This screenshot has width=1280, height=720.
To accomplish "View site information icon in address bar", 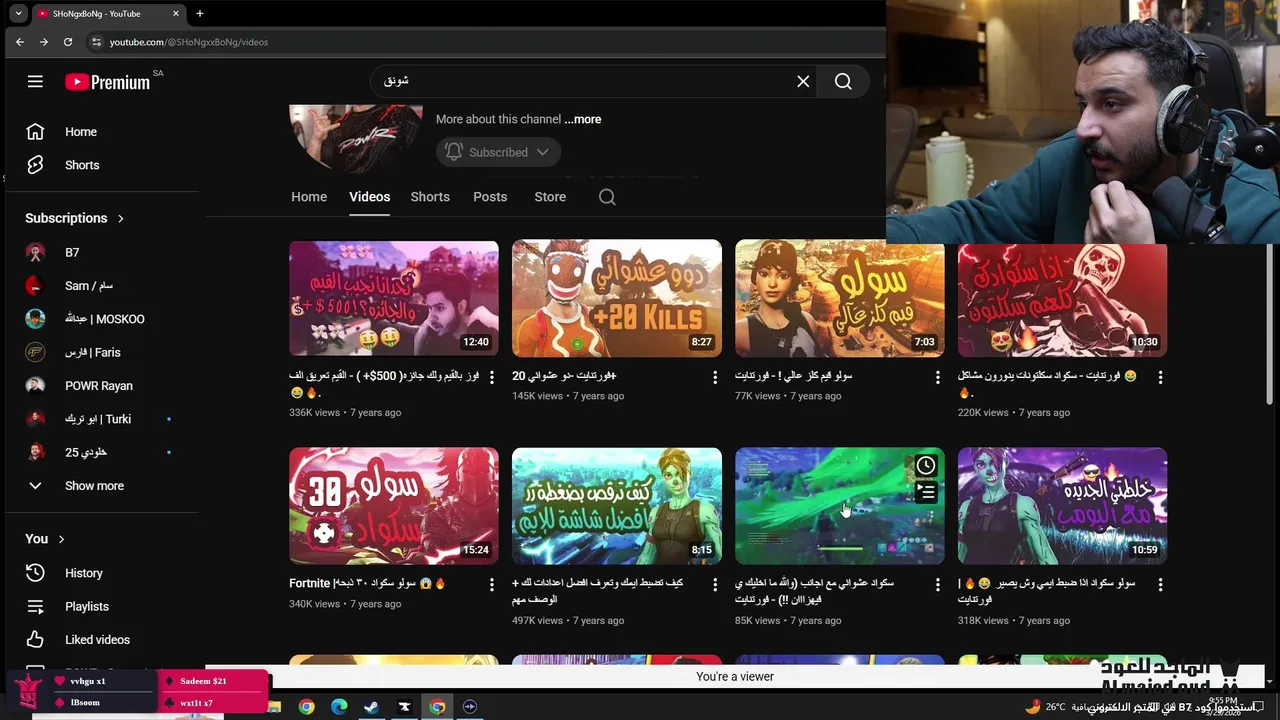I will [x=96, y=42].
